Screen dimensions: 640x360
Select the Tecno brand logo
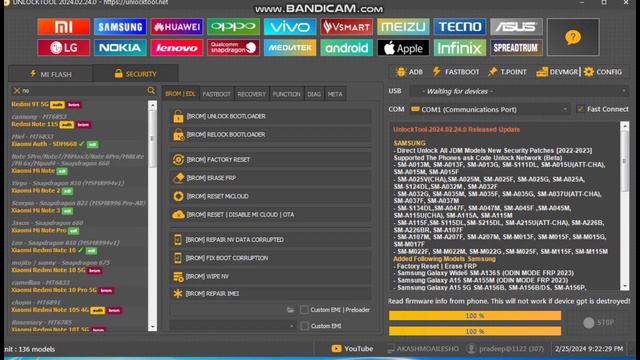click(460, 27)
